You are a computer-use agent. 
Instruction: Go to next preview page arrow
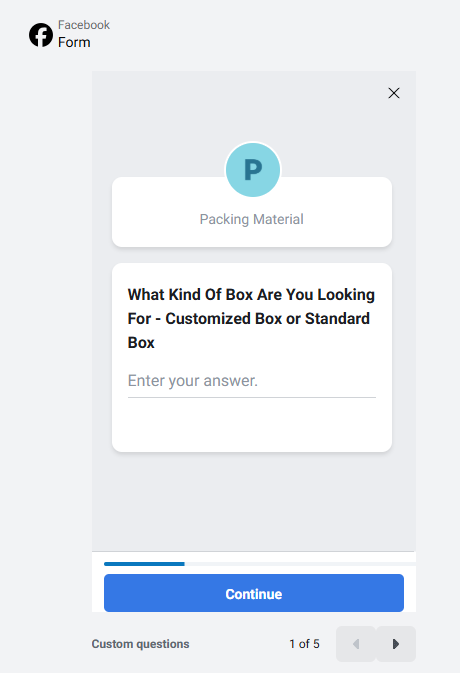[396, 644]
